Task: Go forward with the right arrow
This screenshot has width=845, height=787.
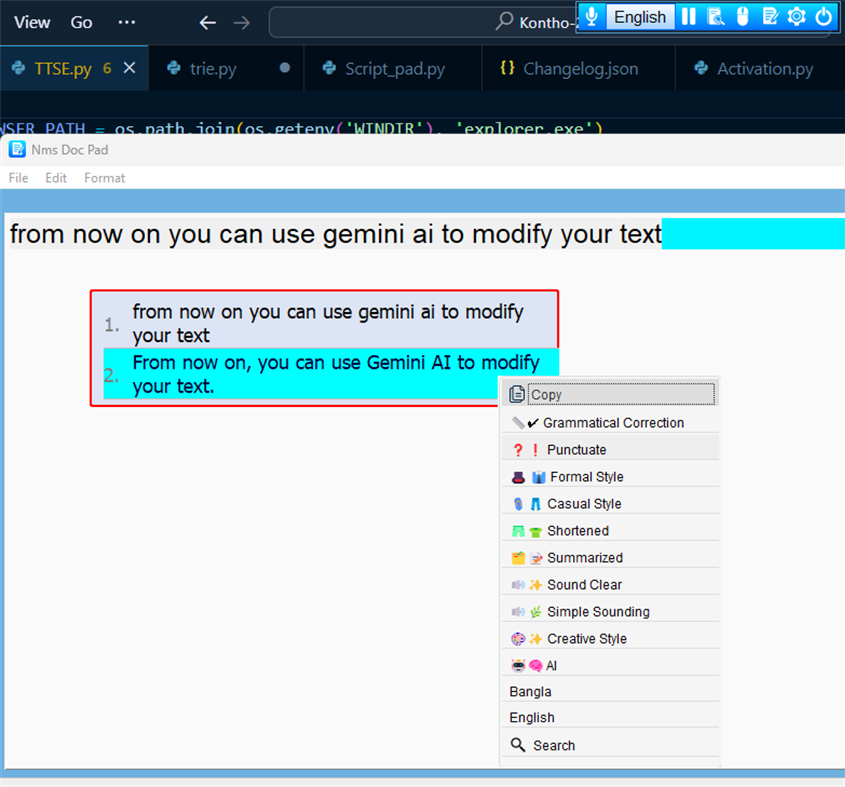Action: pos(241,23)
